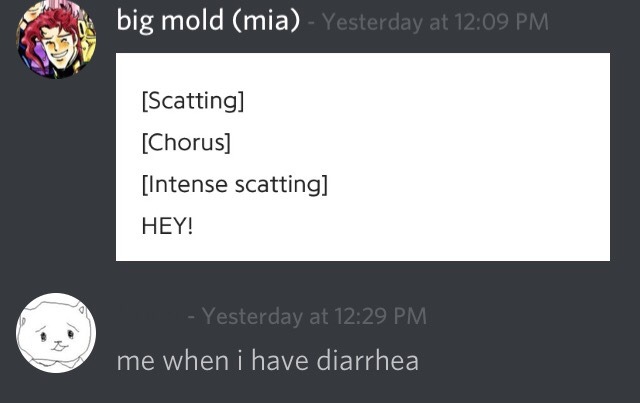The height and width of the screenshot is (403, 640).
Task: Click the [Chorus] line in the image
Action: click(186, 143)
